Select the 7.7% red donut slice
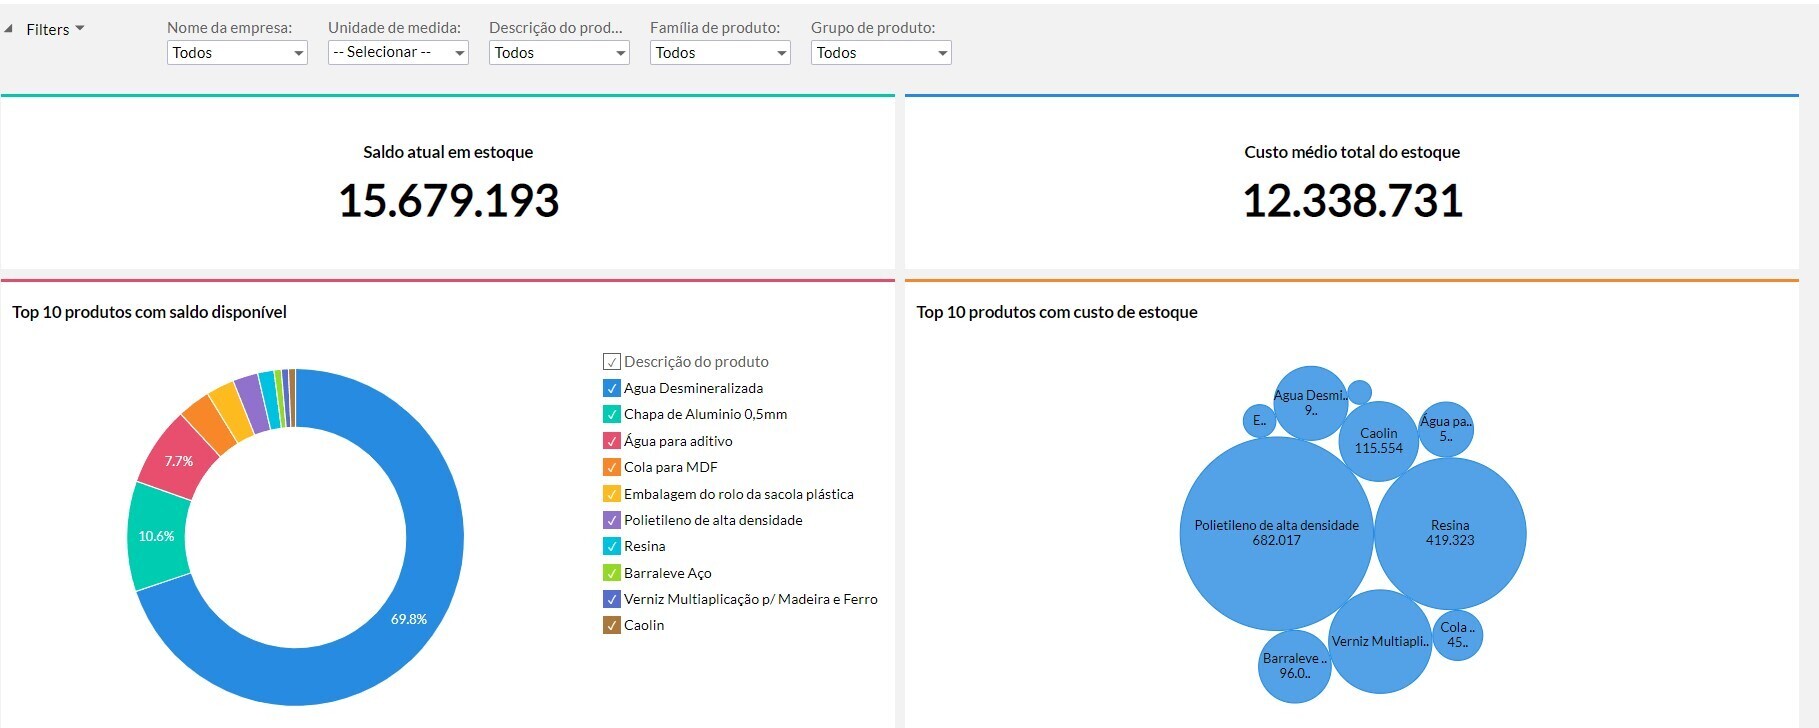1819x728 pixels. [x=179, y=461]
